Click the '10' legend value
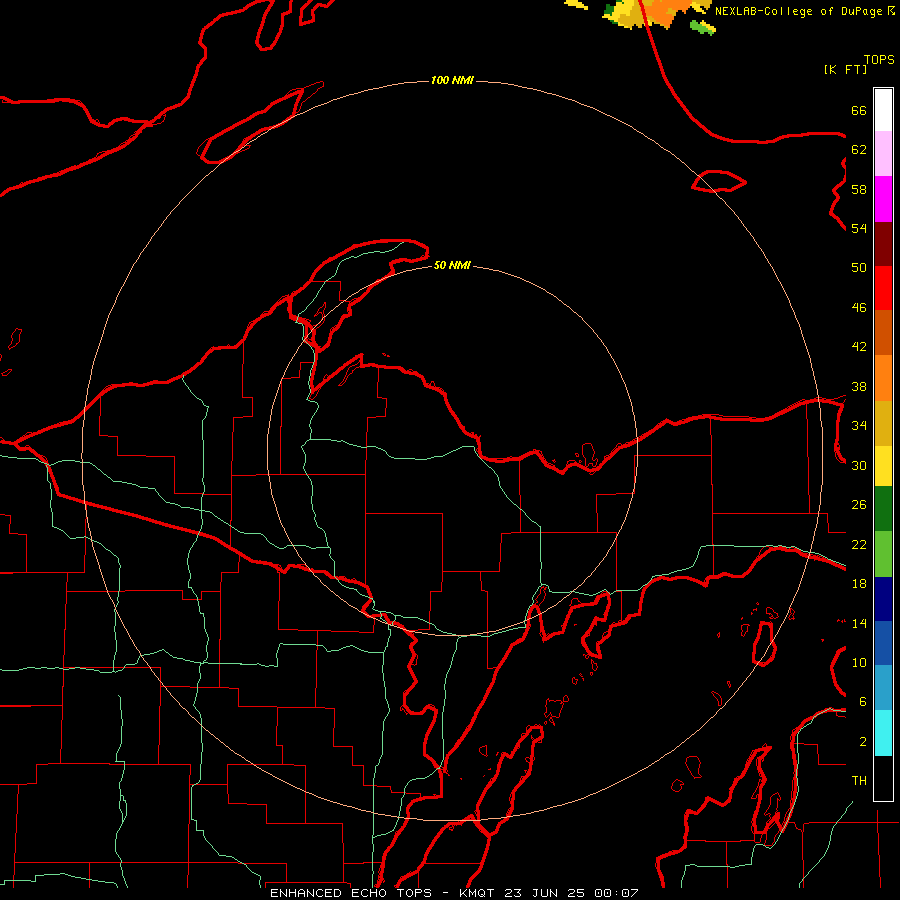The image size is (900, 900). click(859, 662)
